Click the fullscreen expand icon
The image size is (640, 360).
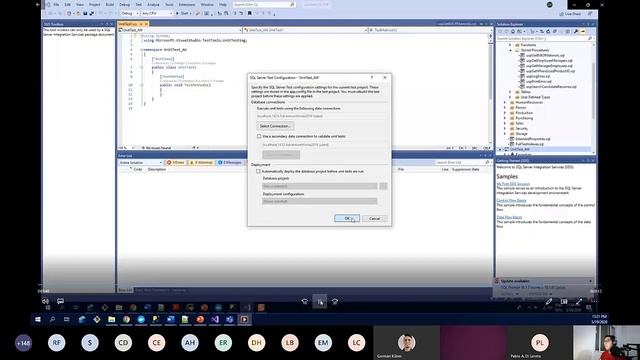pyautogui.click(x=579, y=302)
